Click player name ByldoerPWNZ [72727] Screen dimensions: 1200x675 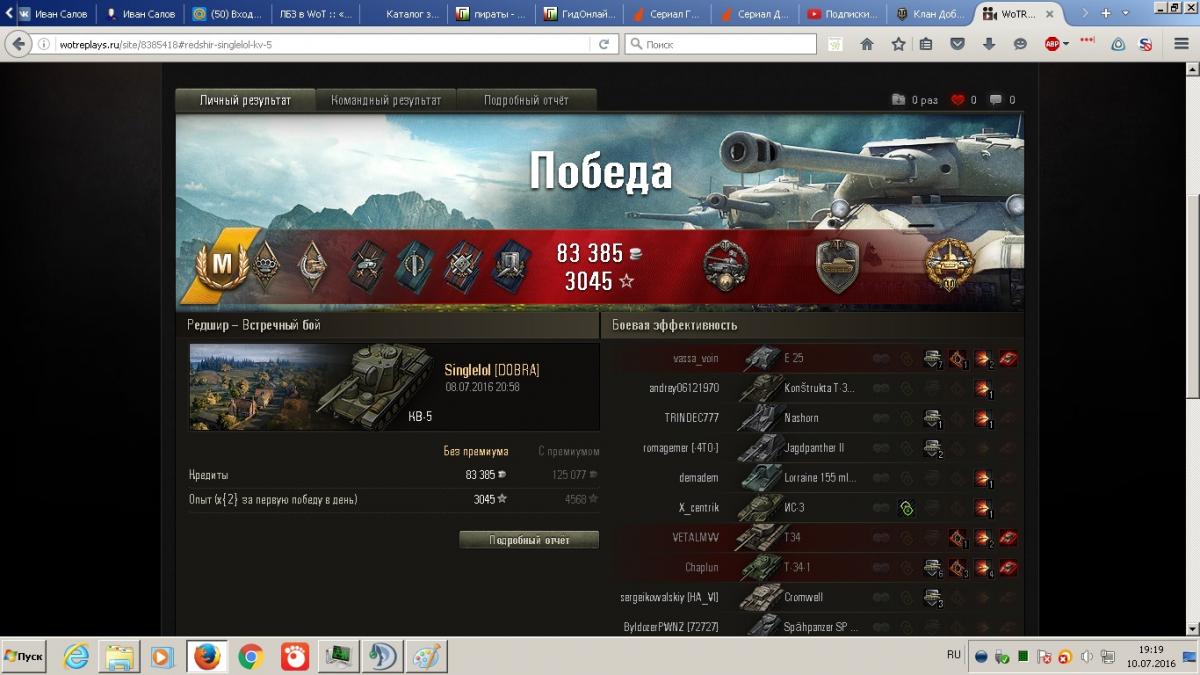point(671,628)
